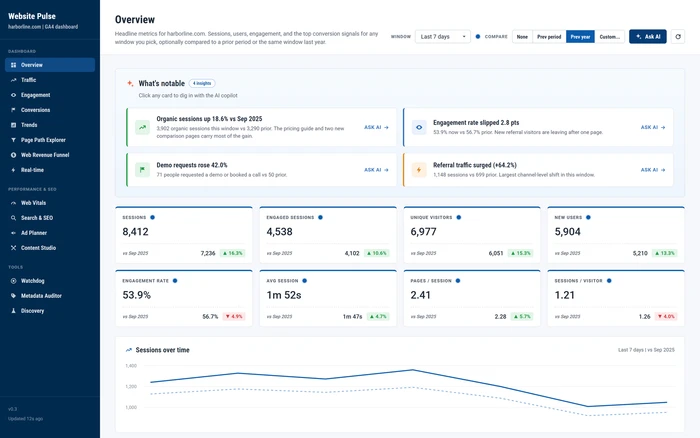Image resolution: width=700 pixels, height=438 pixels.
Task: Click the Metadata Auditor tag icon
Action: click(13, 296)
